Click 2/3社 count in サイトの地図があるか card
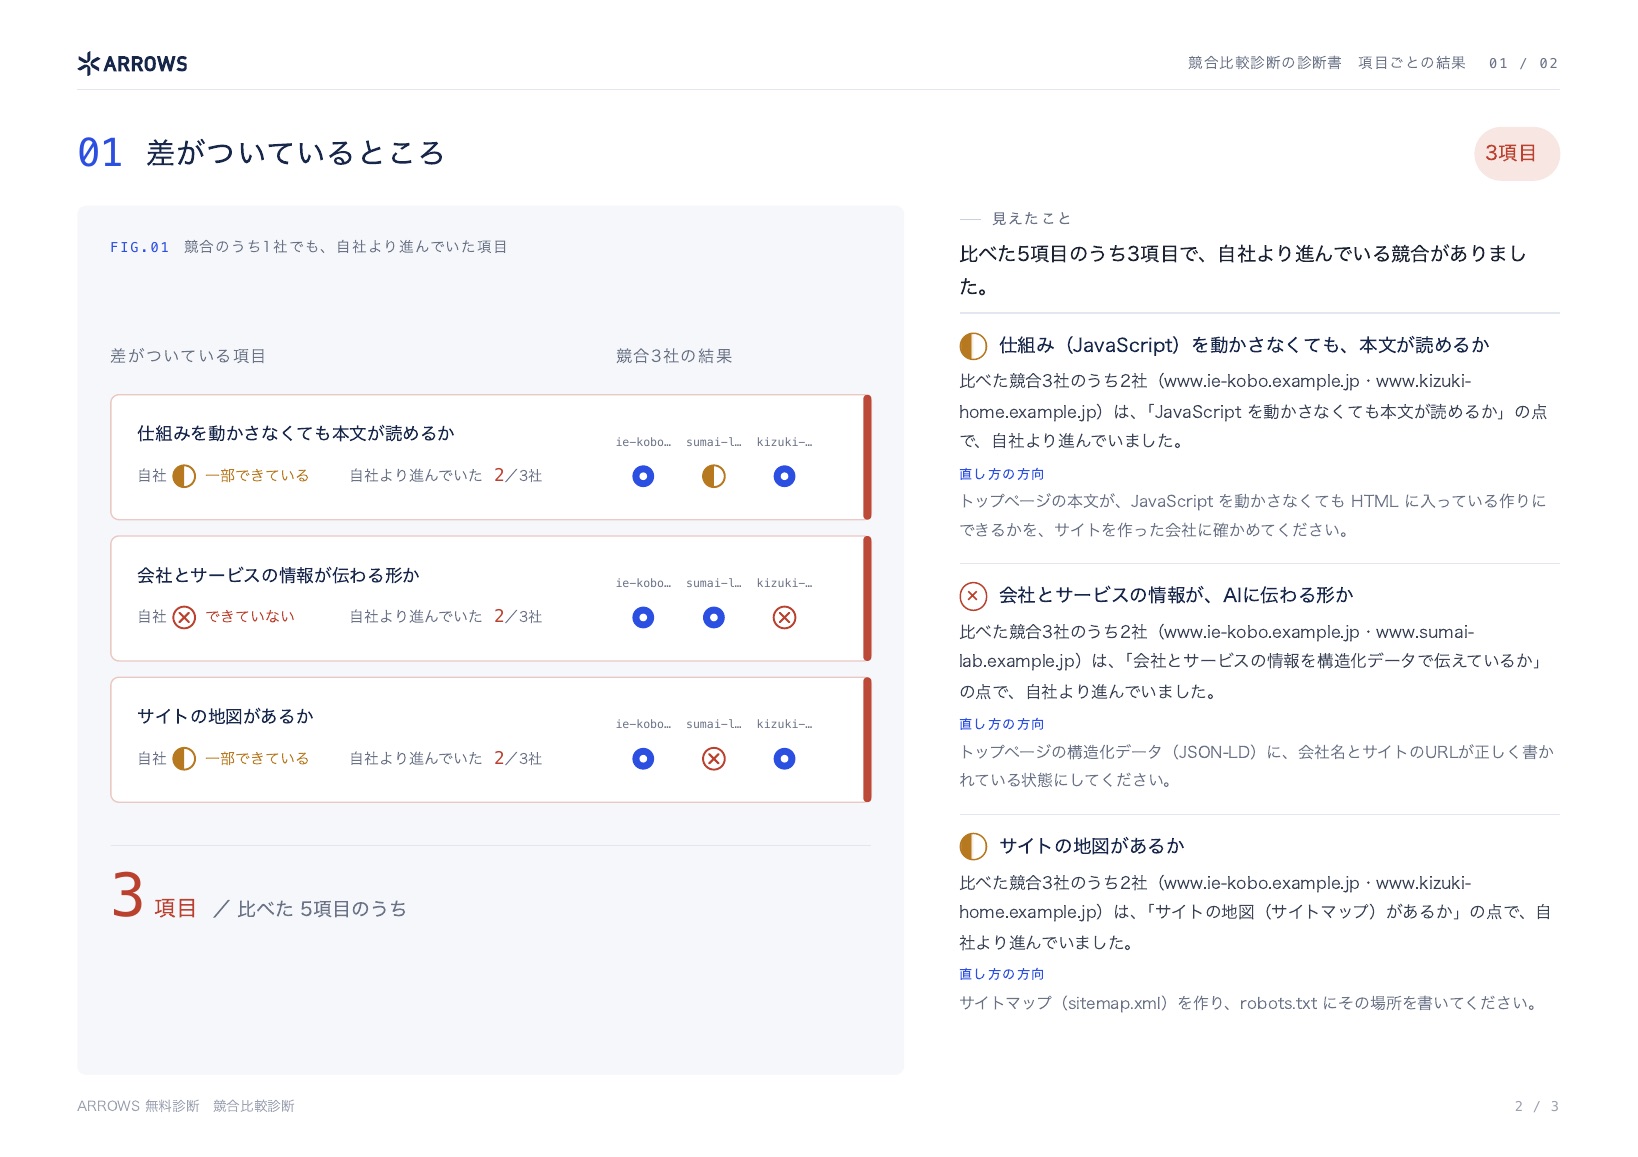This screenshot has width=1638, height=1157. coord(518,759)
